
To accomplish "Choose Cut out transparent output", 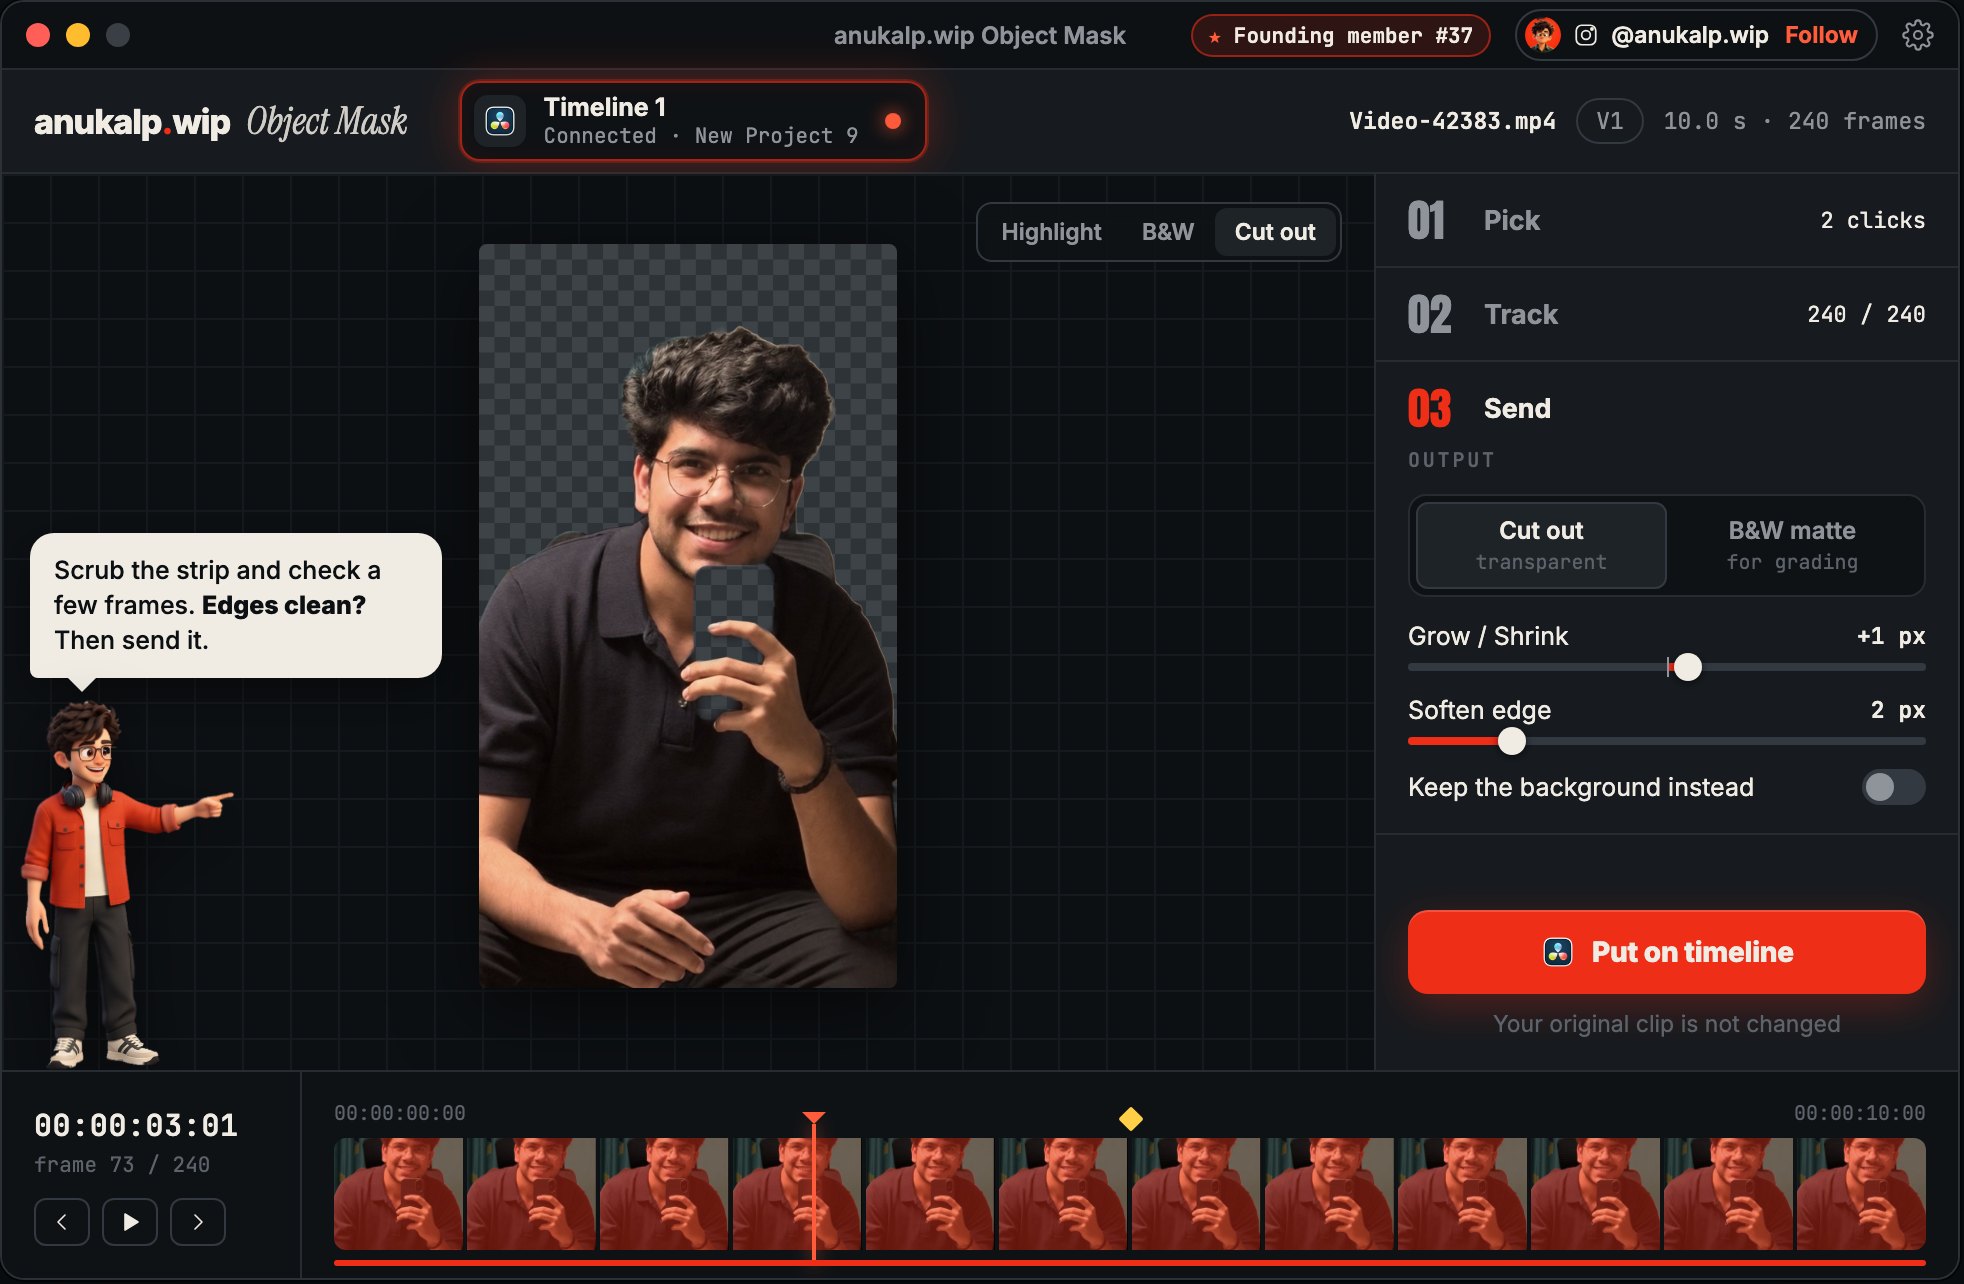I will click(1541, 545).
